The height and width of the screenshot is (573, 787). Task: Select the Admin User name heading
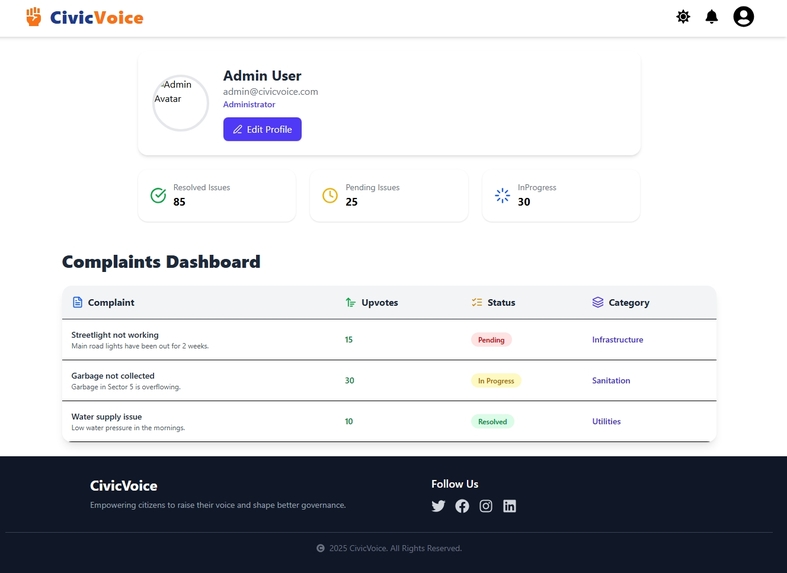[x=262, y=76]
